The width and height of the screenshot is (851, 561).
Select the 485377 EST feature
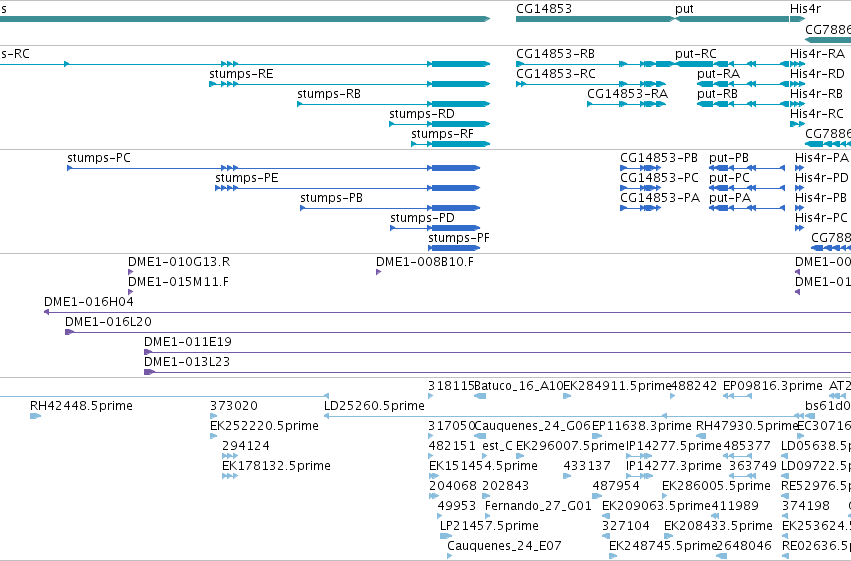(740, 456)
